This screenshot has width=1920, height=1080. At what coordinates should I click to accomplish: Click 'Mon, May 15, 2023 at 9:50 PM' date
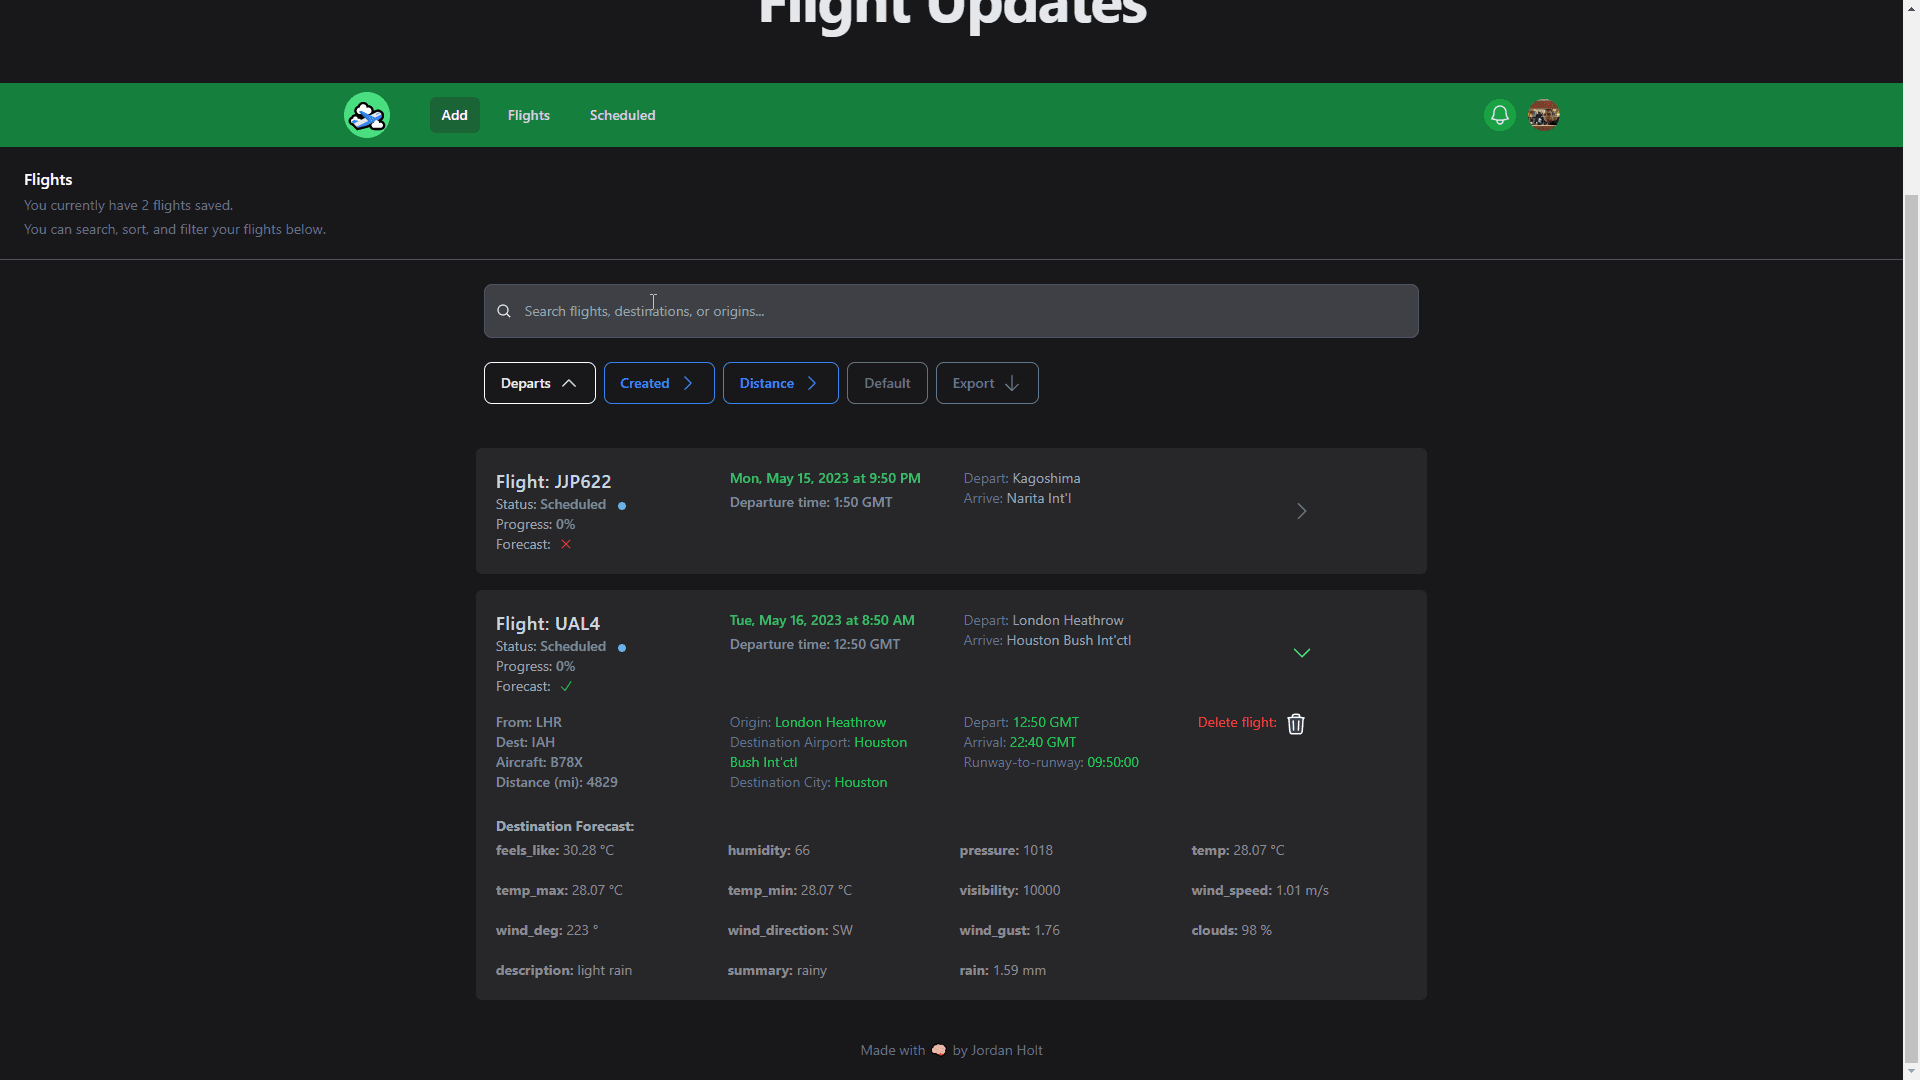(825, 478)
